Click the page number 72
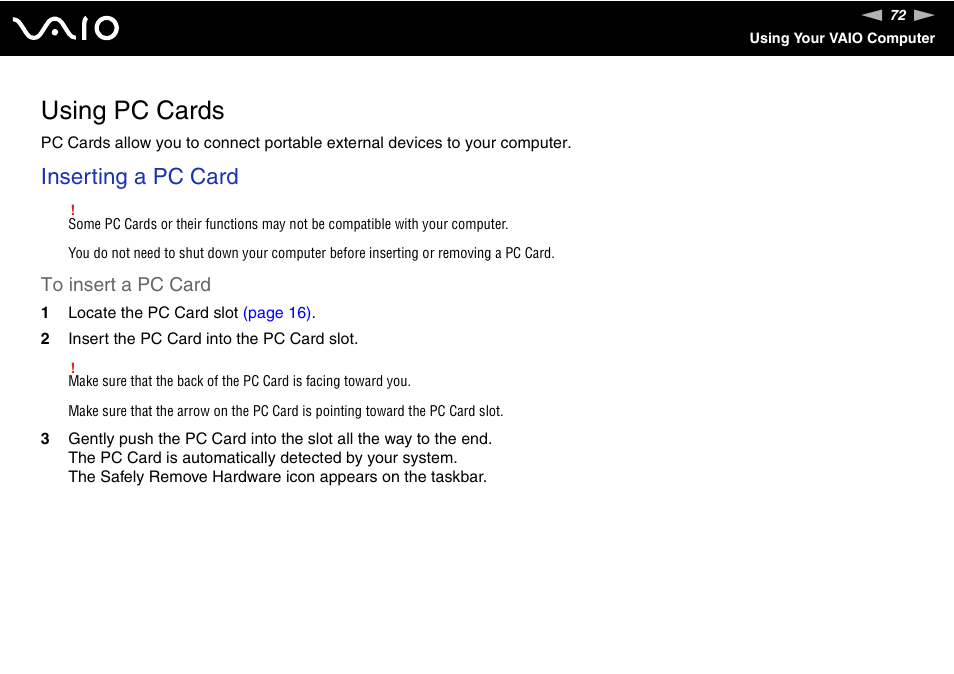Image resolution: width=954 pixels, height=674 pixels. point(898,15)
